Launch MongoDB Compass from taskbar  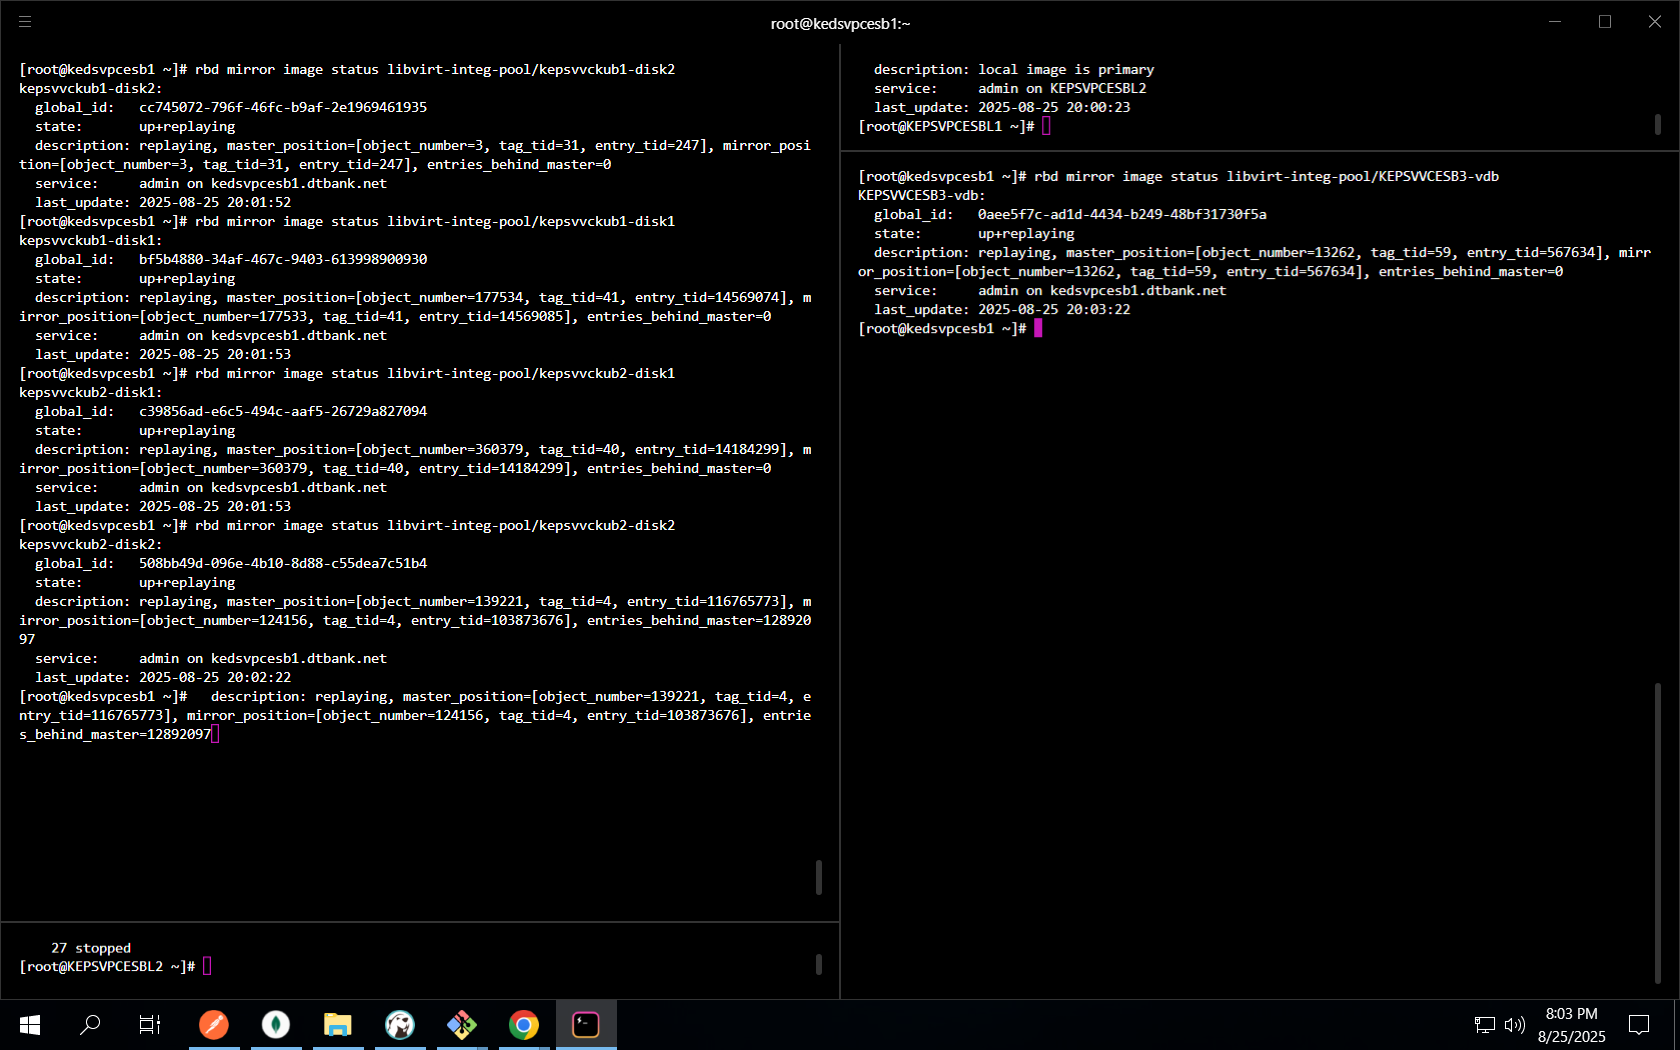point(276,1024)
